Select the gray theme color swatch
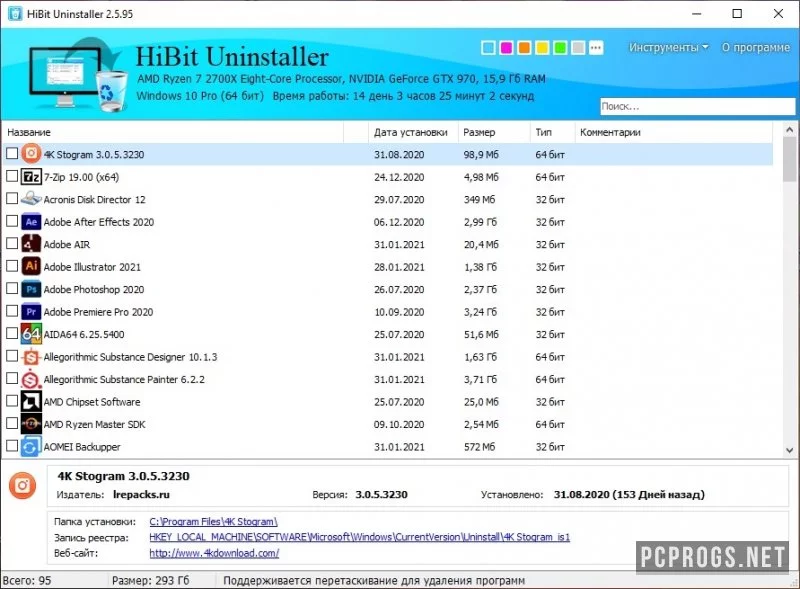Screen dimensions: 800x589 point(578,47)
